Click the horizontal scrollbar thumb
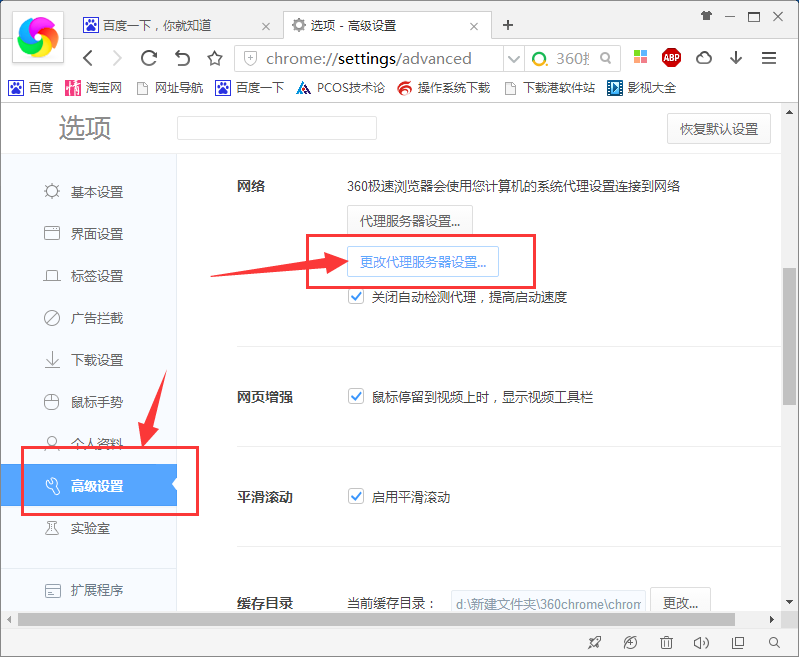The height and width of the screenshot is (657, 799). [376, 619]
